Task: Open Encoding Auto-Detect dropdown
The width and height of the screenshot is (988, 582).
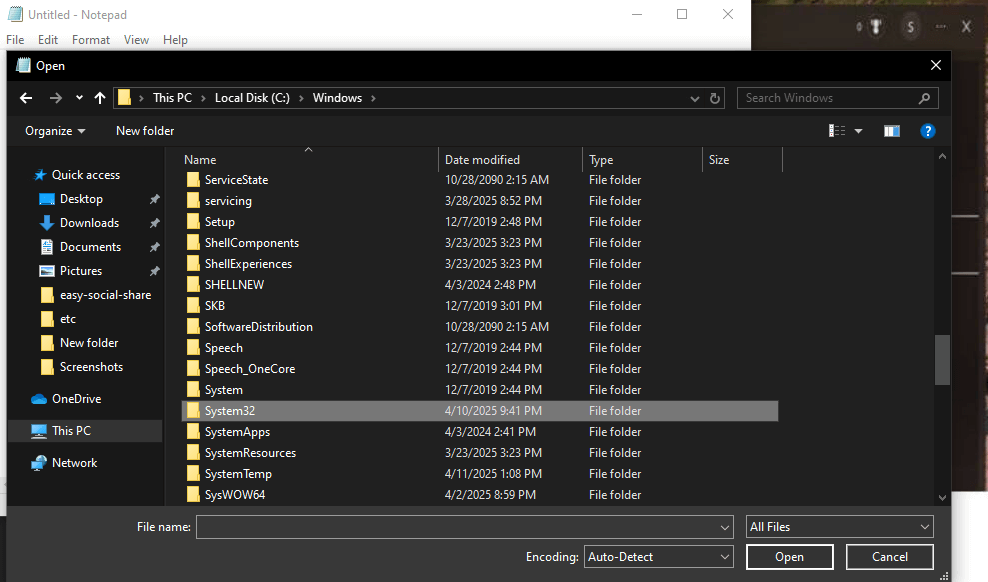Action: tap(658, 557)
